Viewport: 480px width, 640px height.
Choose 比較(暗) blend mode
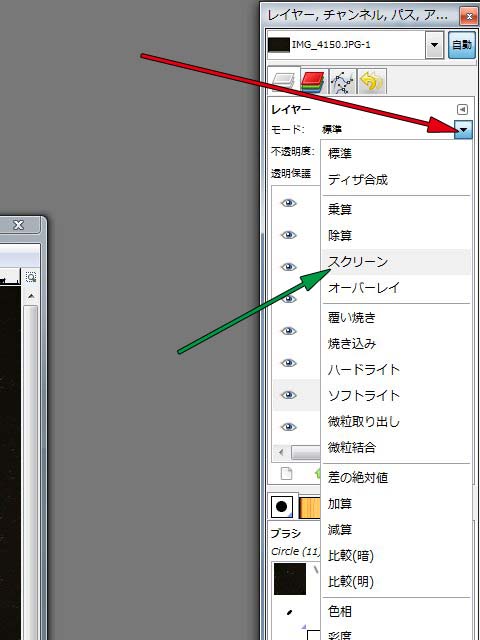[x=396, y=556]
